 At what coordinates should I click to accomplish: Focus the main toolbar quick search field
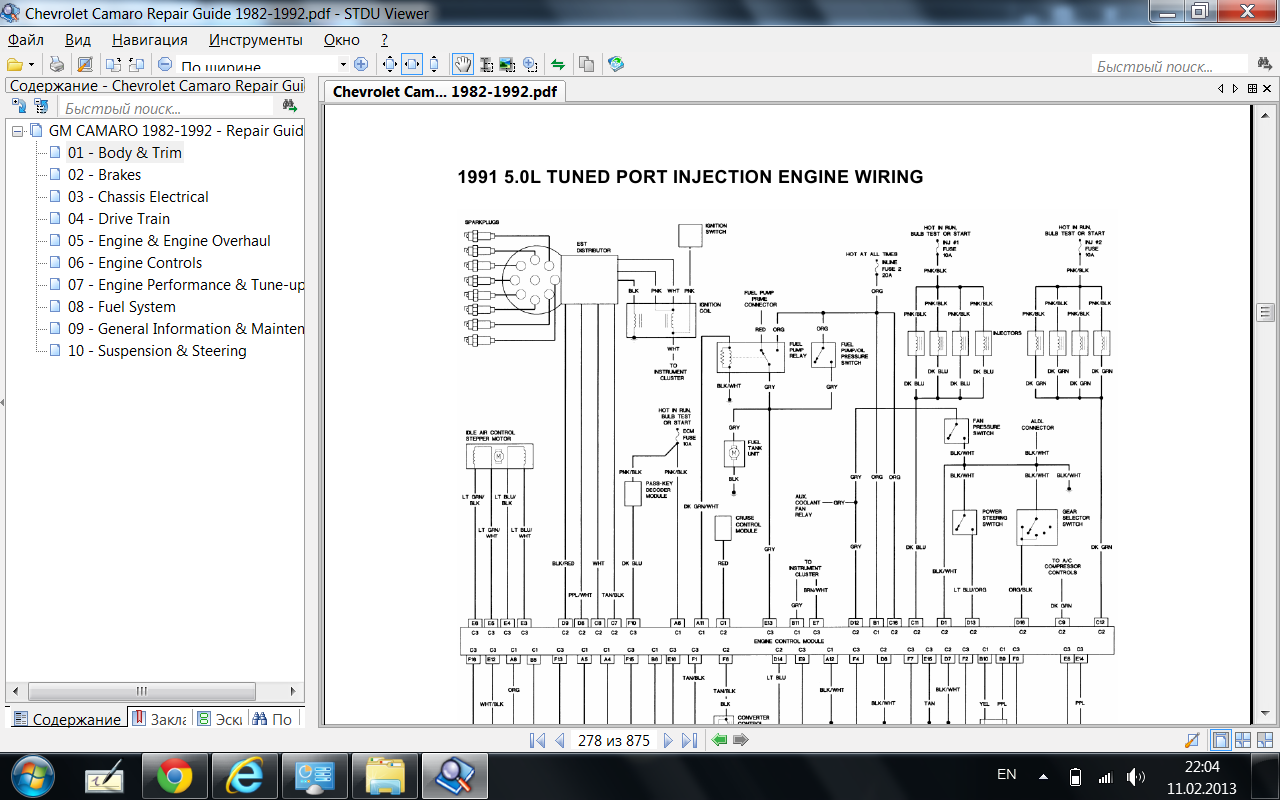click(x=1171, y=67)
